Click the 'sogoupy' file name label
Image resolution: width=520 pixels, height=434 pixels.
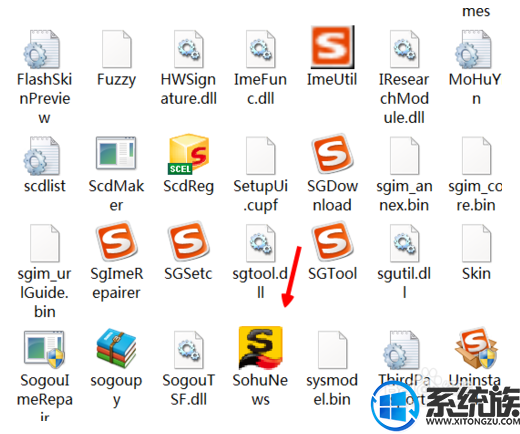(116, 391)
